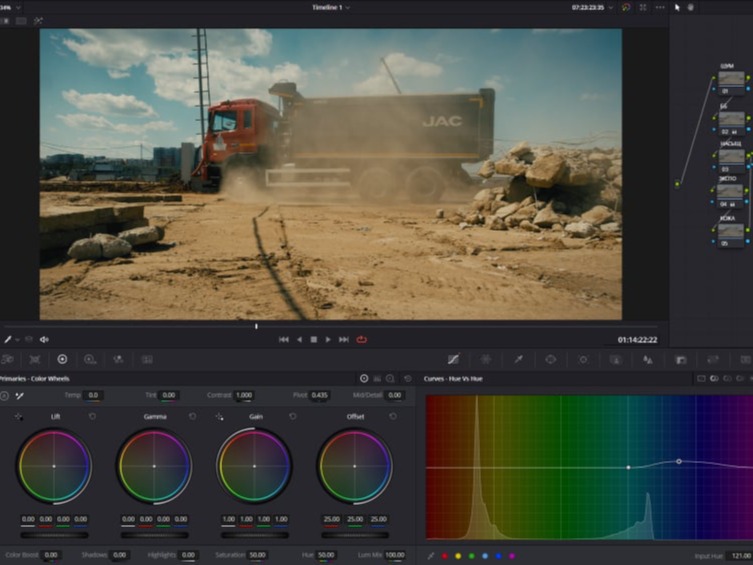
Task: Reset the Gamma color wheel
Action: point(193,416)
